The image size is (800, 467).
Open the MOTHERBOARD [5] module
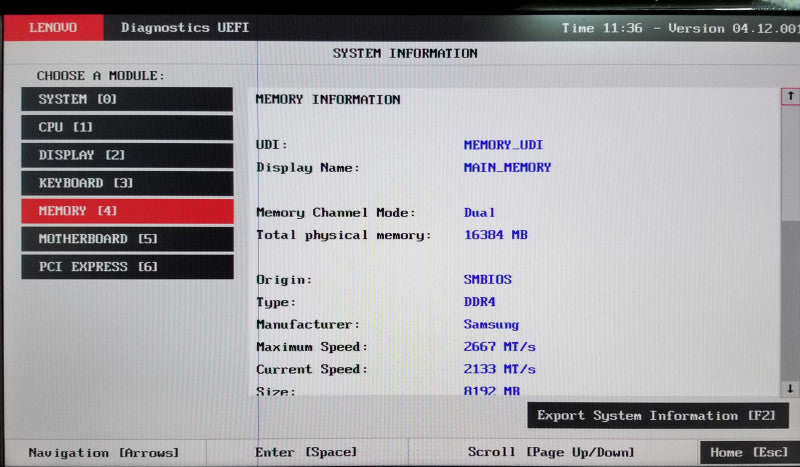click(x=127, y=239)
